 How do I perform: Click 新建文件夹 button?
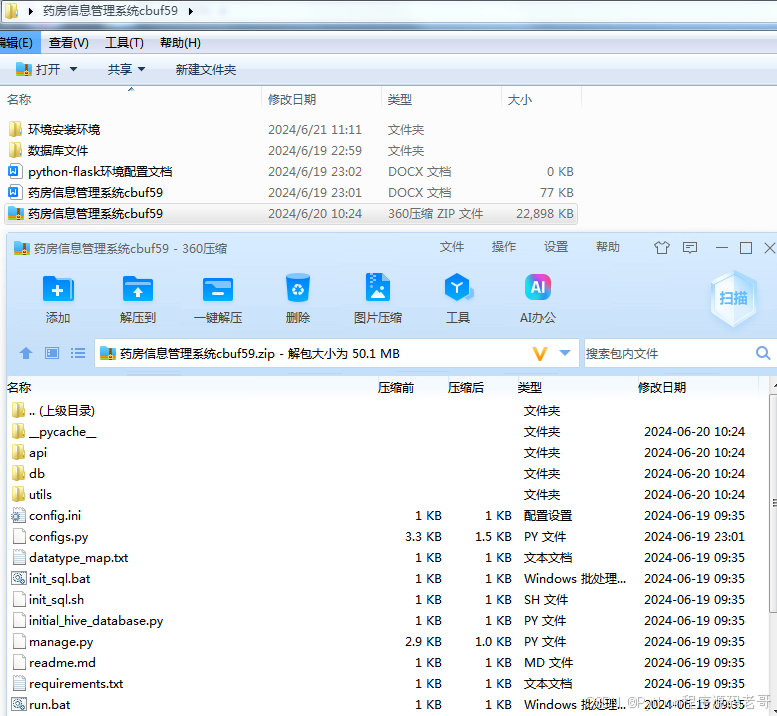[x=206, y=69]
